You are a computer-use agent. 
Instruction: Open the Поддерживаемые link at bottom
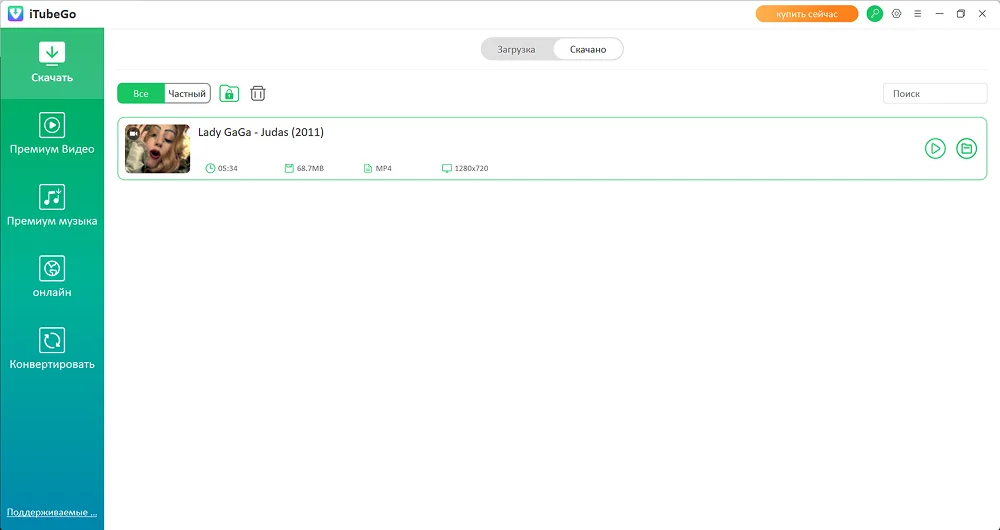click(52, 513)
